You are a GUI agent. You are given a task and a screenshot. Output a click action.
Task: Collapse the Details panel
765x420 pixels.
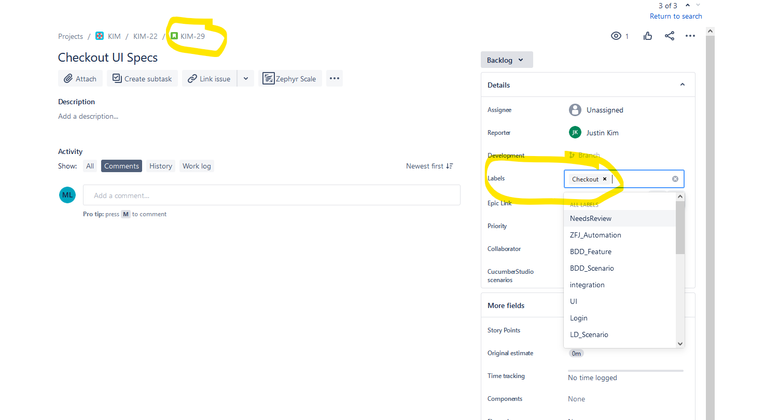point(682,85)
